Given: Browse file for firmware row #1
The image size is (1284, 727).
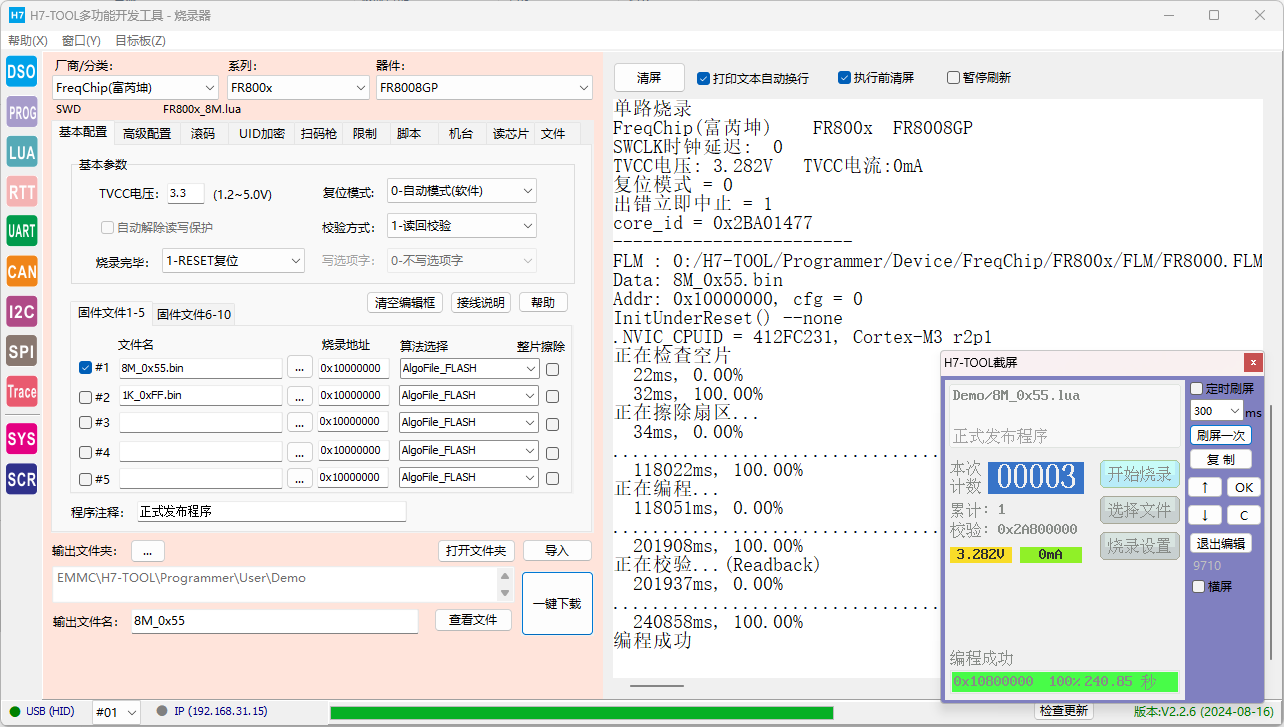Looking at the screenshot, I should pyautogui.click(x=300, y=368).
